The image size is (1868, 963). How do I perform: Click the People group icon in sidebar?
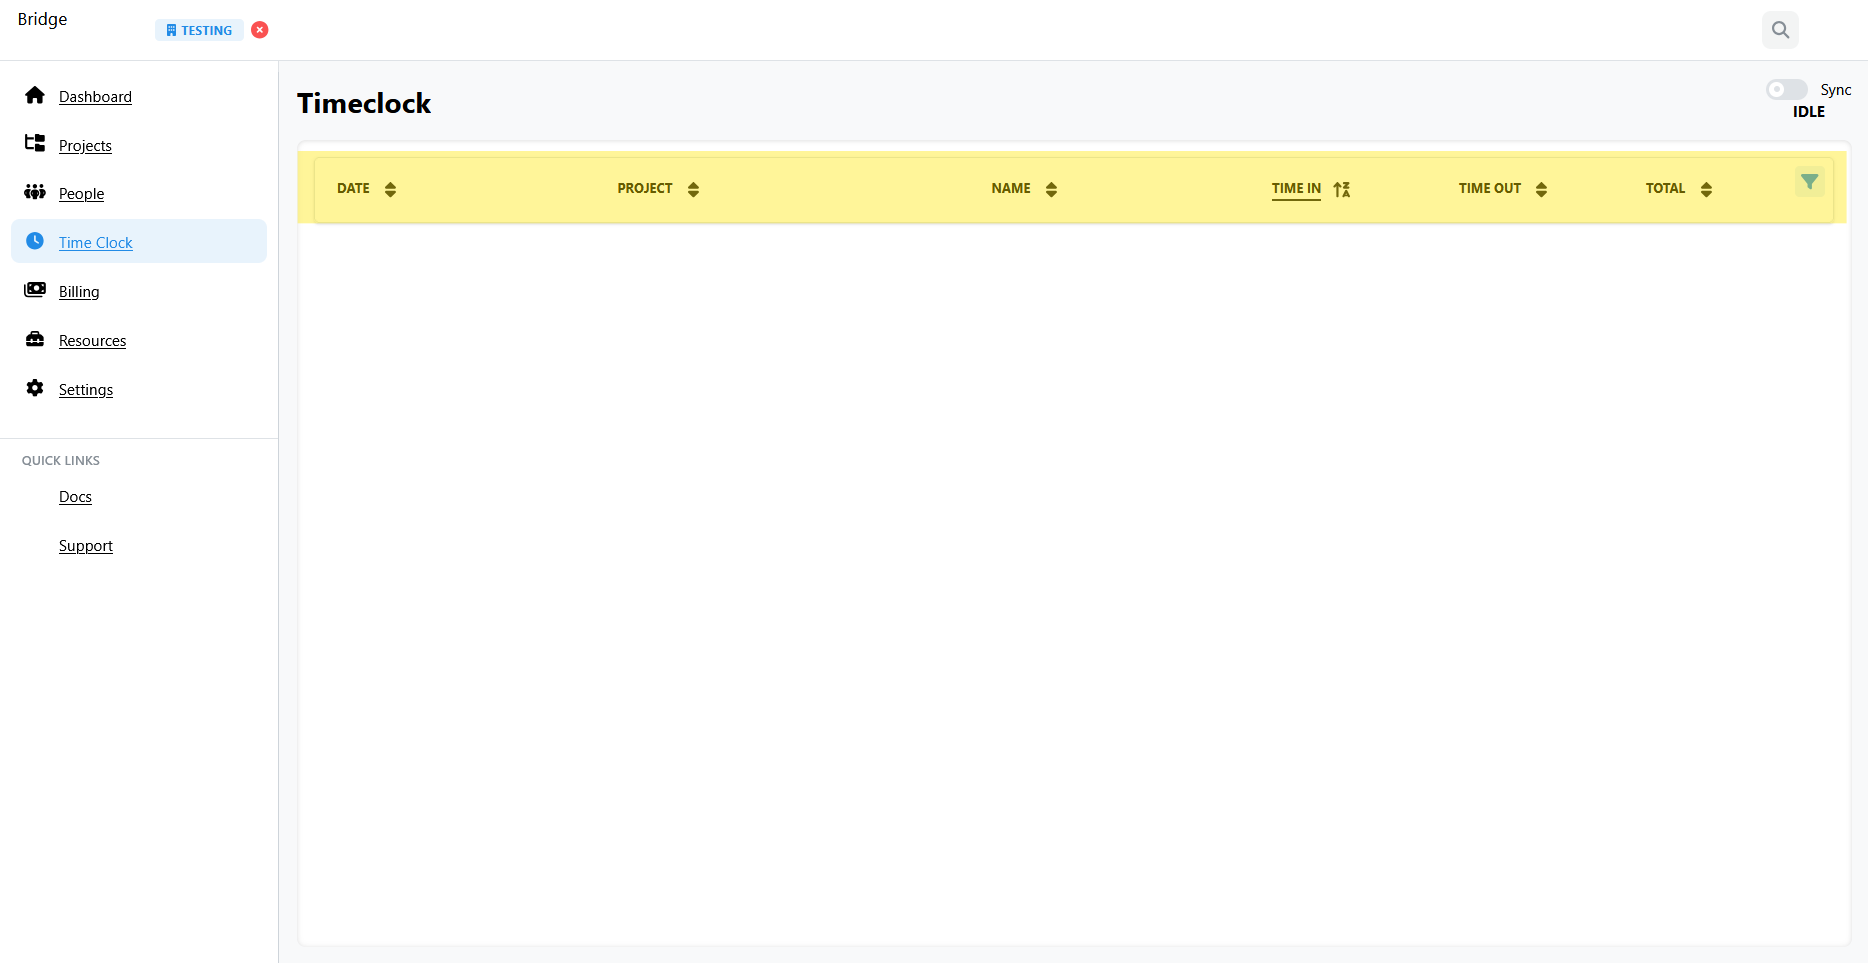tap(35, 191)
